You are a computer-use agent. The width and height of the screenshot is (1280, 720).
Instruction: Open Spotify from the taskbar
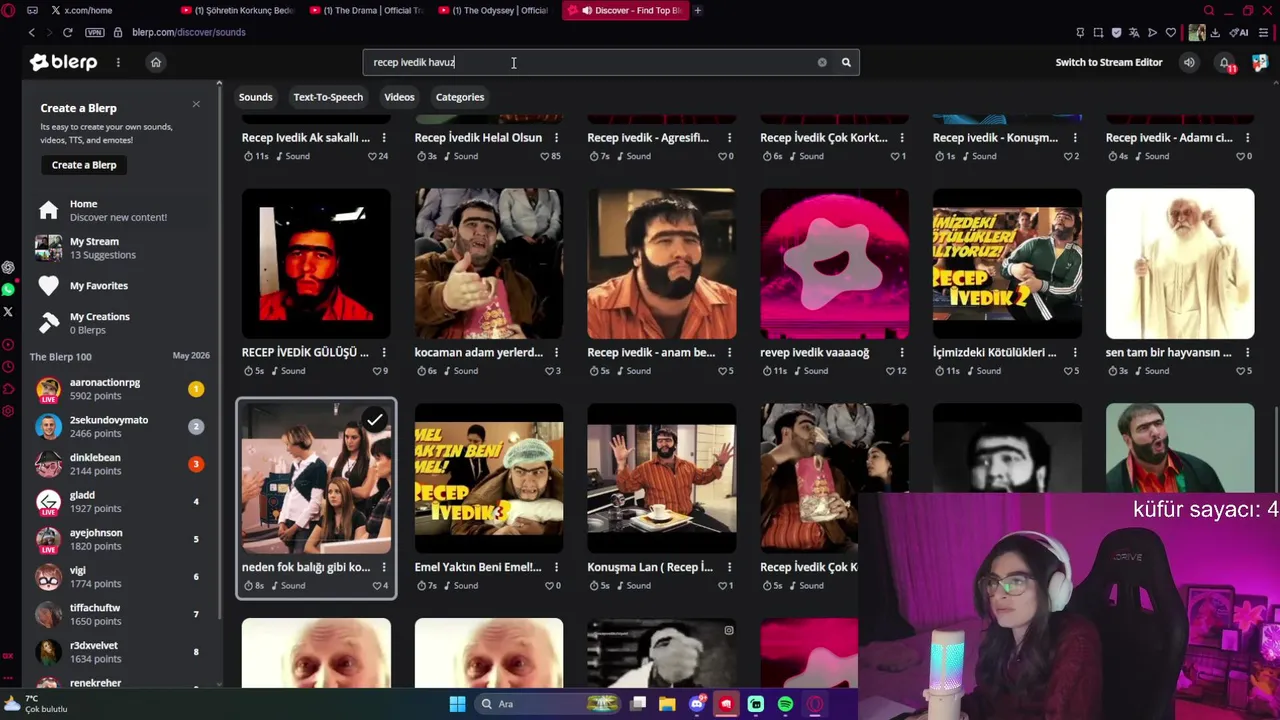[785, 704]
